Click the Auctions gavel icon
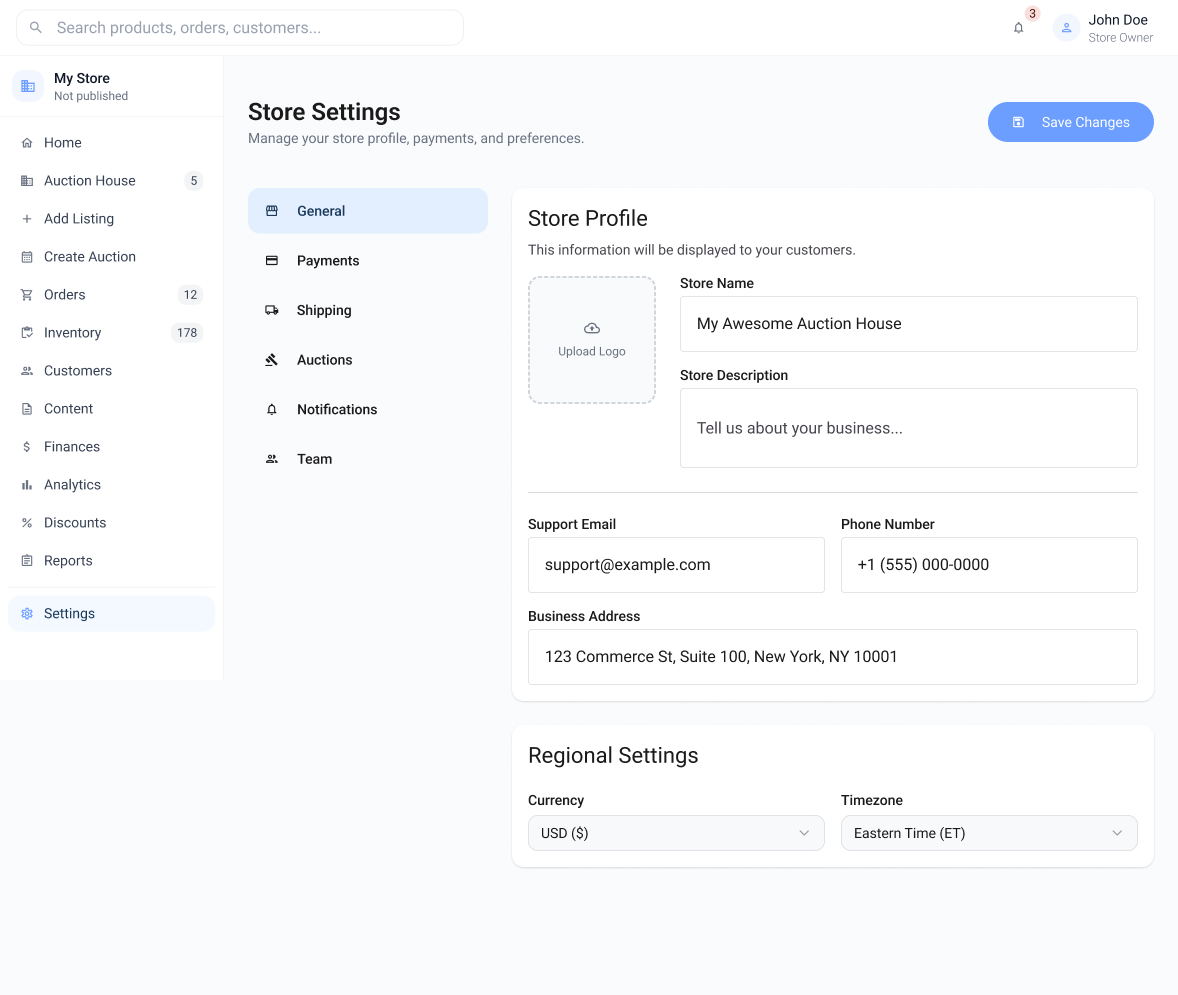 [x=272, y=360]
